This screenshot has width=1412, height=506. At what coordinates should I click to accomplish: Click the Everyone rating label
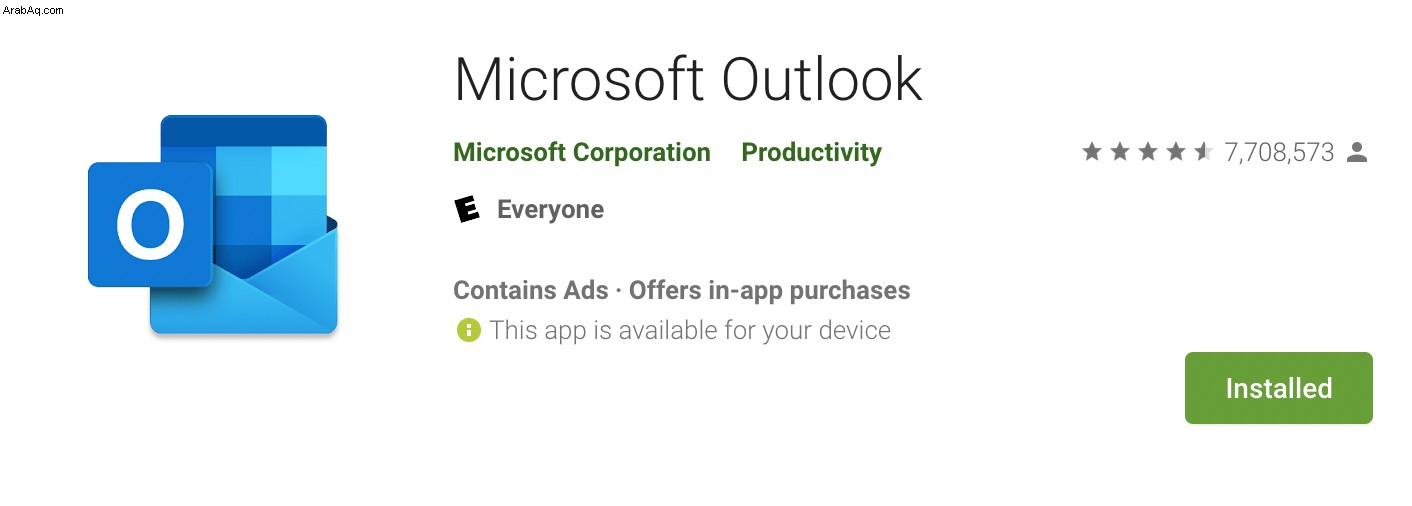pos(550,210)
